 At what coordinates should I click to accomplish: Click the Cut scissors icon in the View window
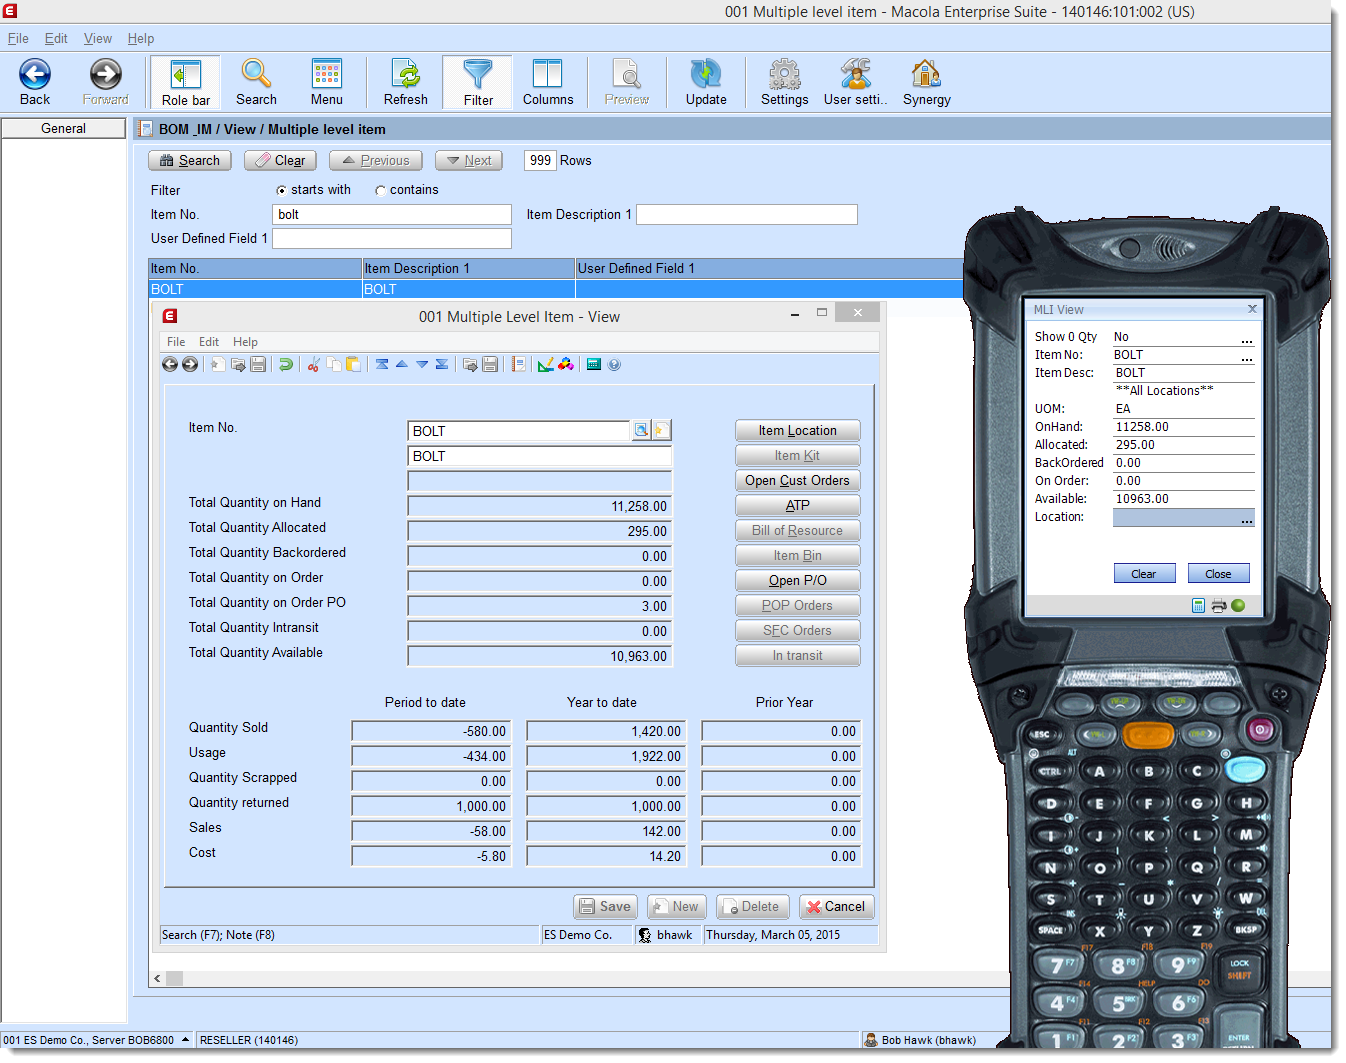click(314, 365)
